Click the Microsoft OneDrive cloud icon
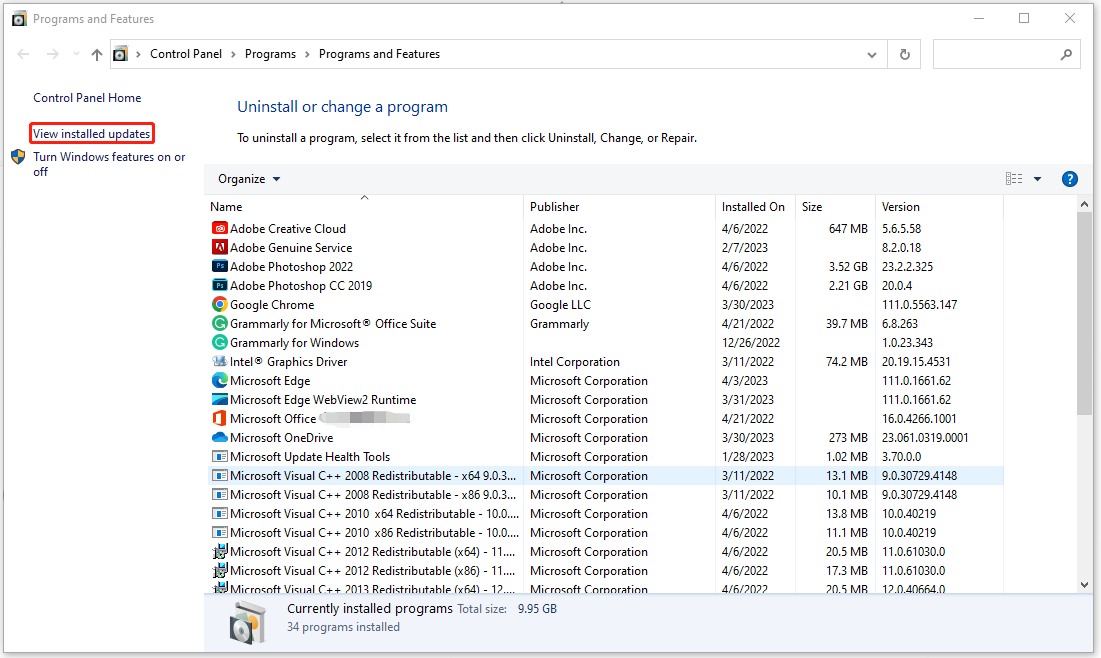This screenshot has height=658, width=1101. (x=220, y=438)
